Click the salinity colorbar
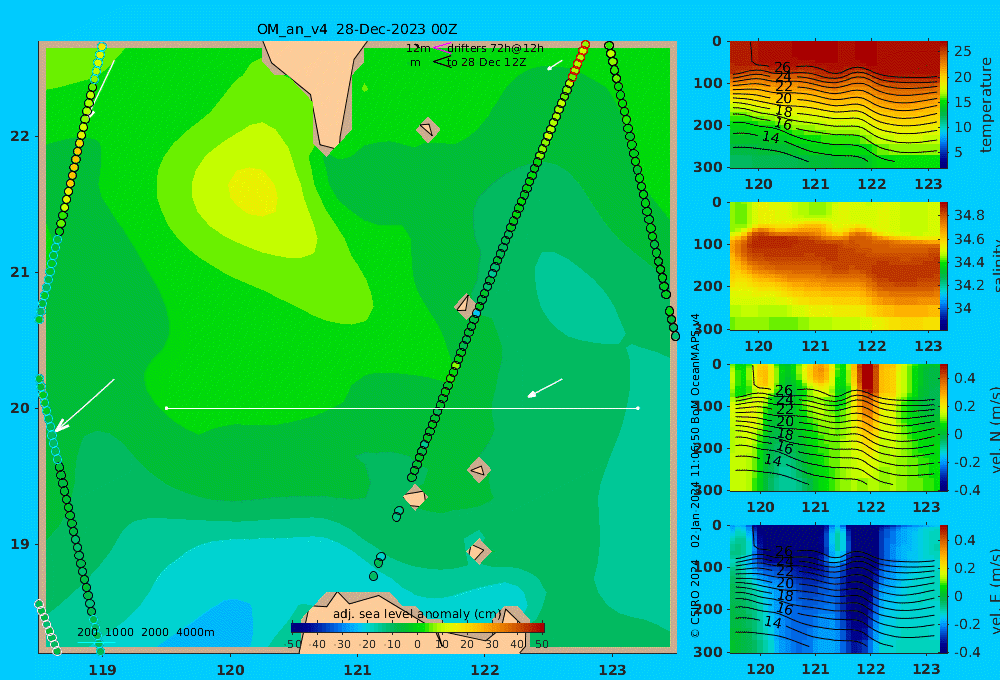 944,266
